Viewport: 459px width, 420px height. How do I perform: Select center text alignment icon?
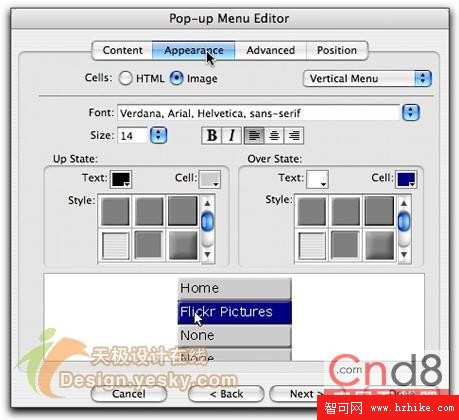(274, 136)
